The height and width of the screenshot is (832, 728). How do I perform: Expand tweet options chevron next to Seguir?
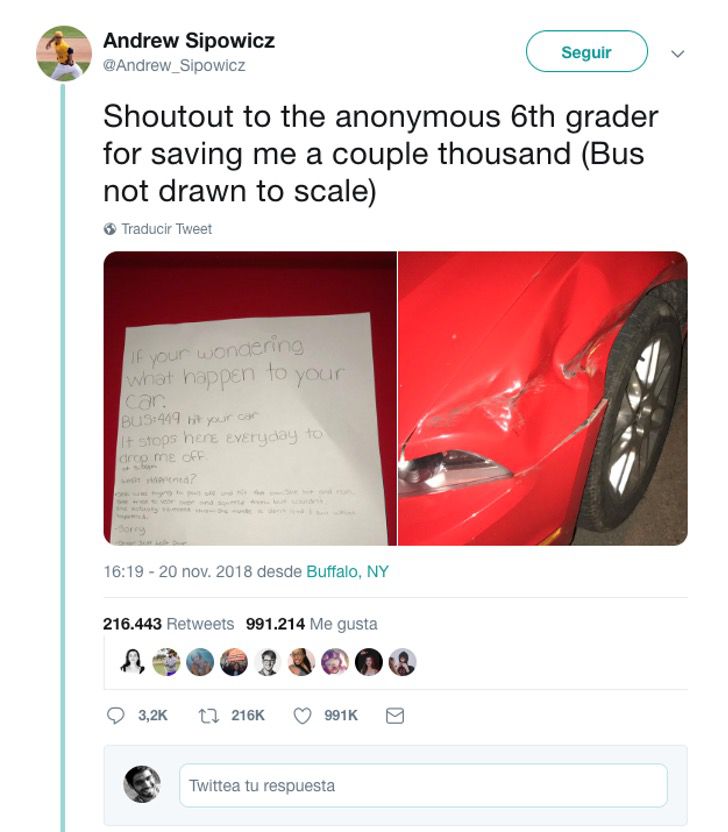point(678,54)
